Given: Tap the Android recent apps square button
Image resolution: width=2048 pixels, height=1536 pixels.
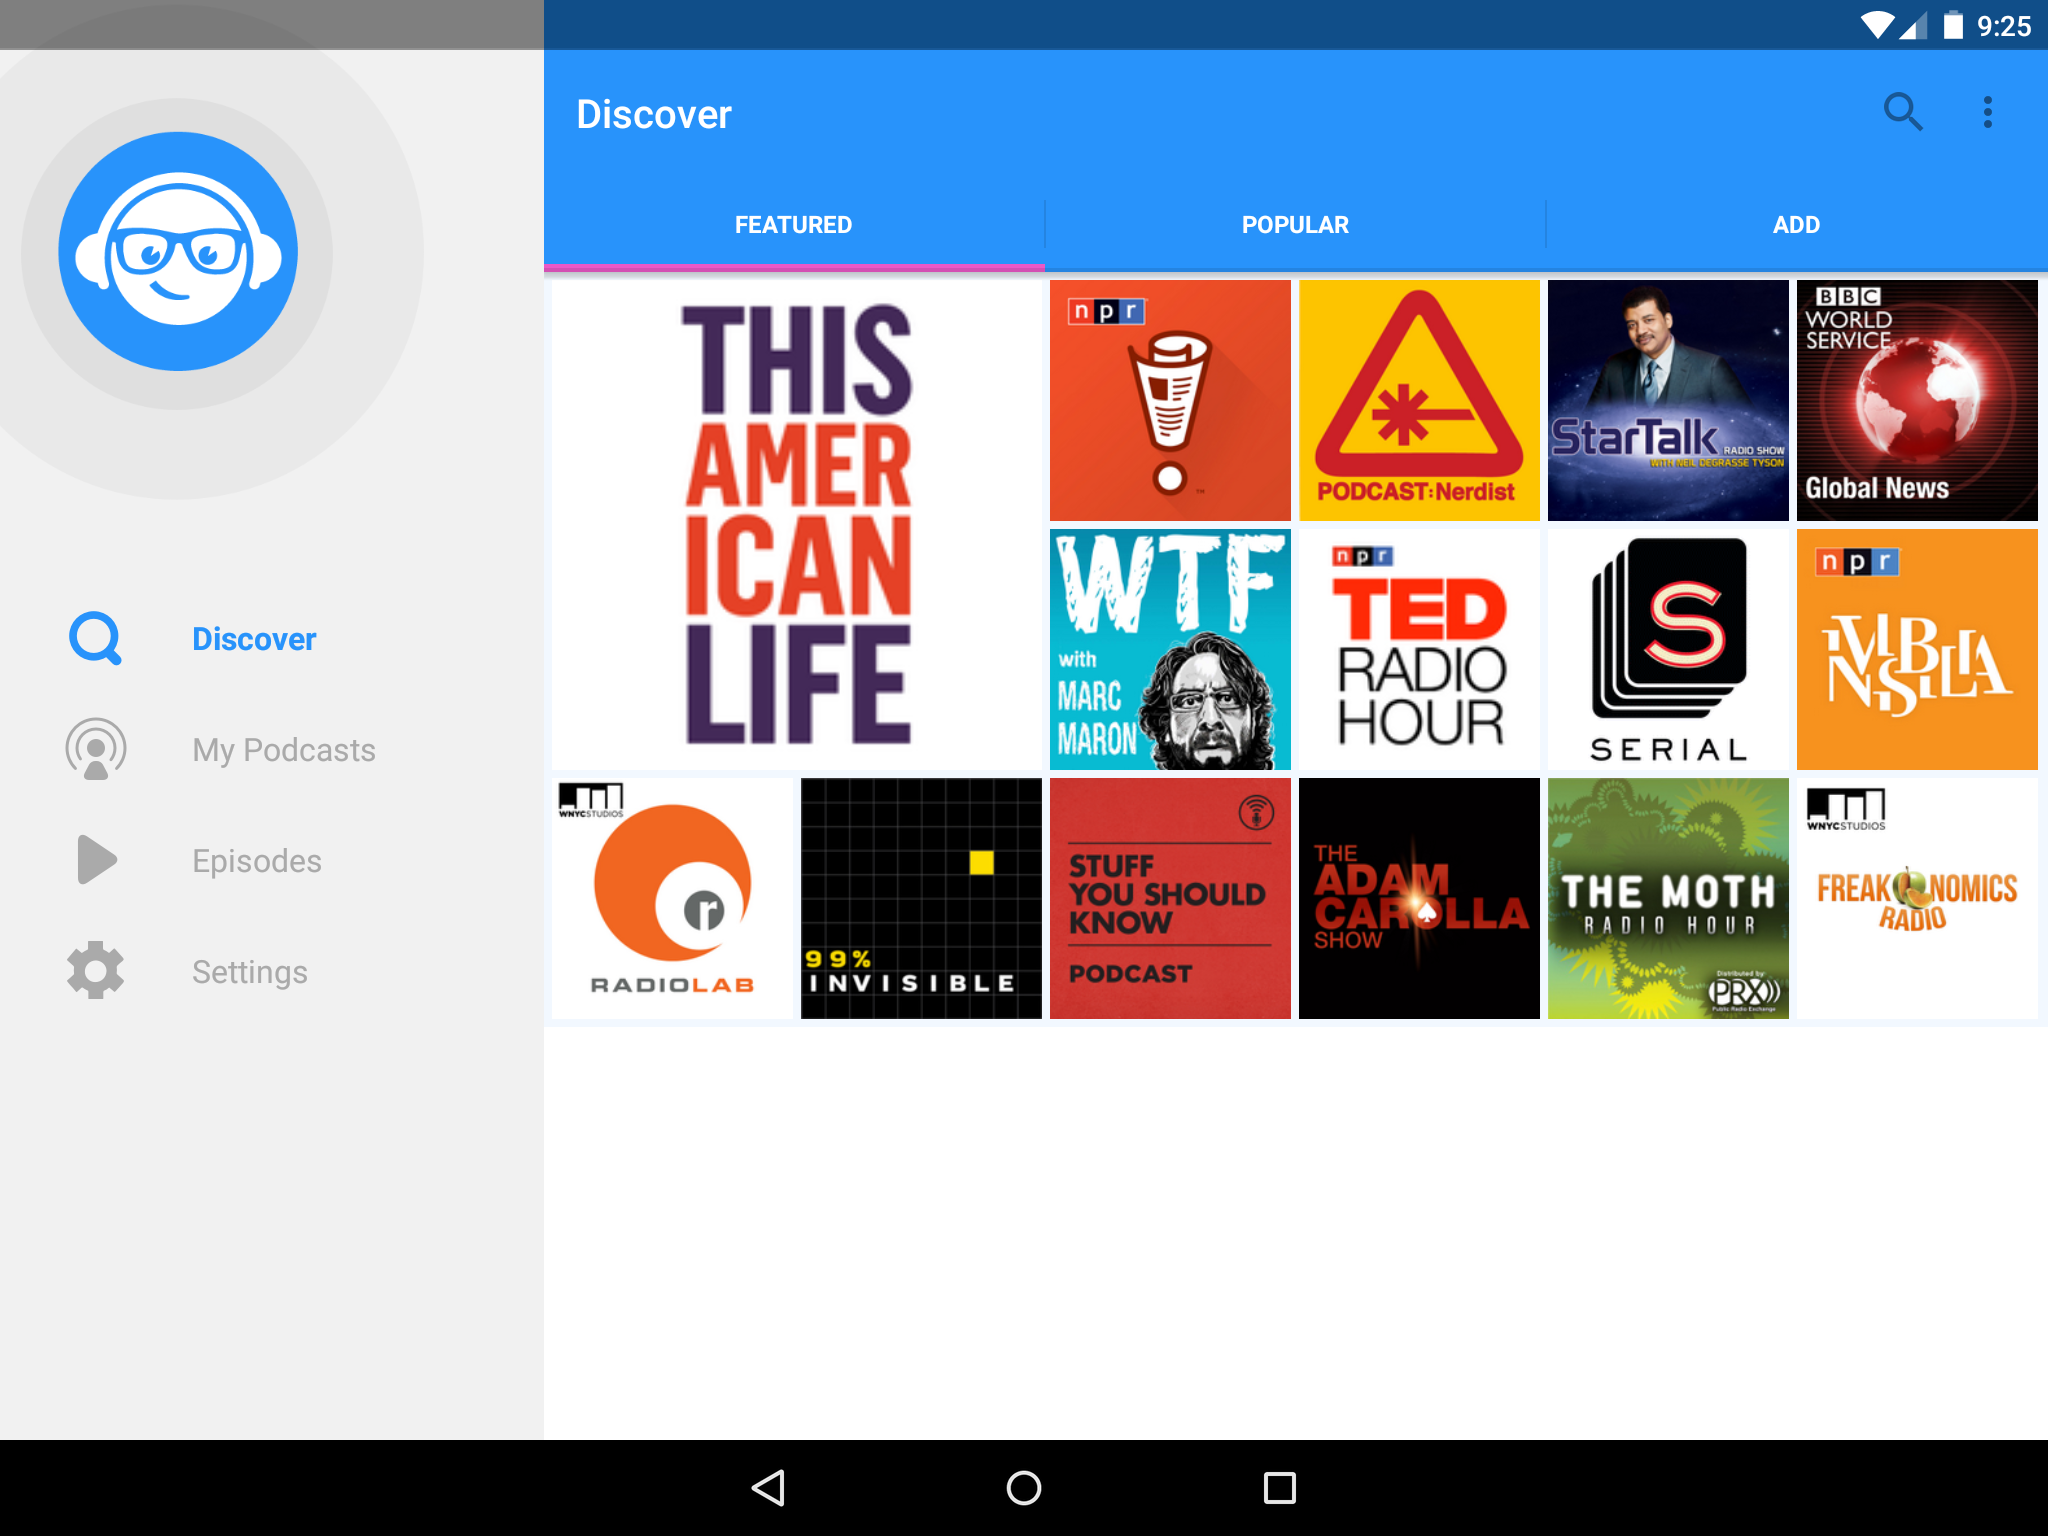Looking at the screenshot, I should [x=1280, y=1488].
